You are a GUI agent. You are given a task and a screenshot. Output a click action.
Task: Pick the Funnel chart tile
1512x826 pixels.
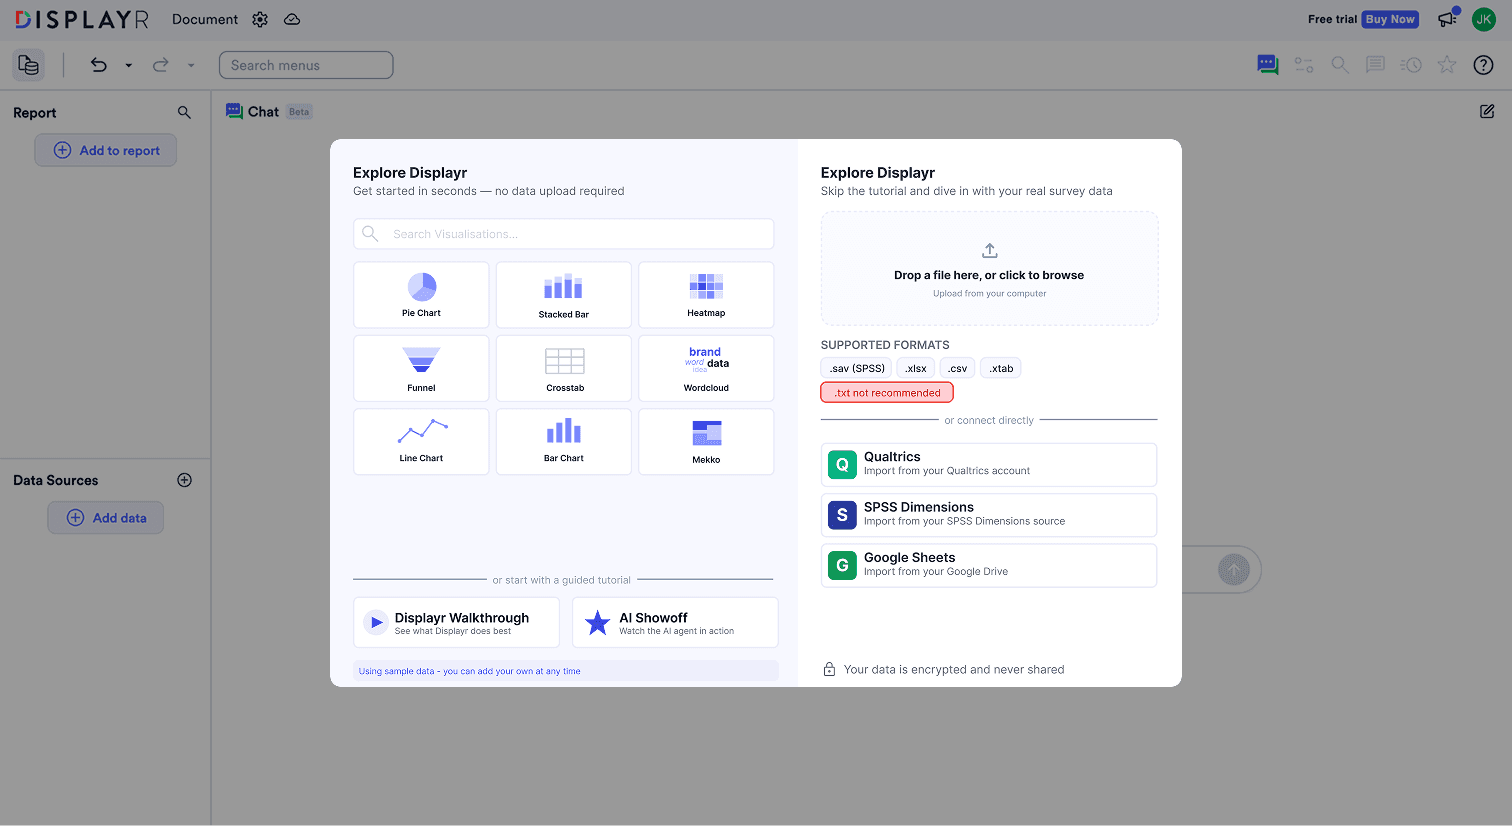tap(421, 368)
